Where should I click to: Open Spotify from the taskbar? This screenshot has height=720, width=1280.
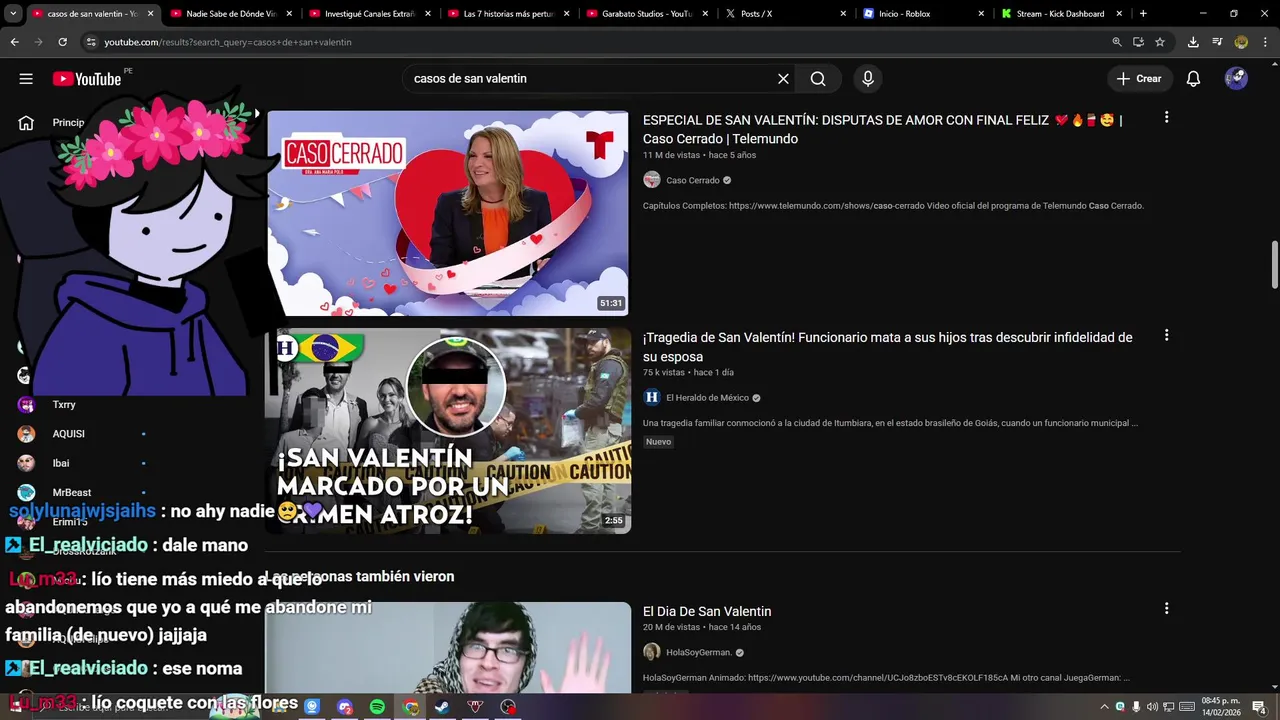click(x=377, y=707)
